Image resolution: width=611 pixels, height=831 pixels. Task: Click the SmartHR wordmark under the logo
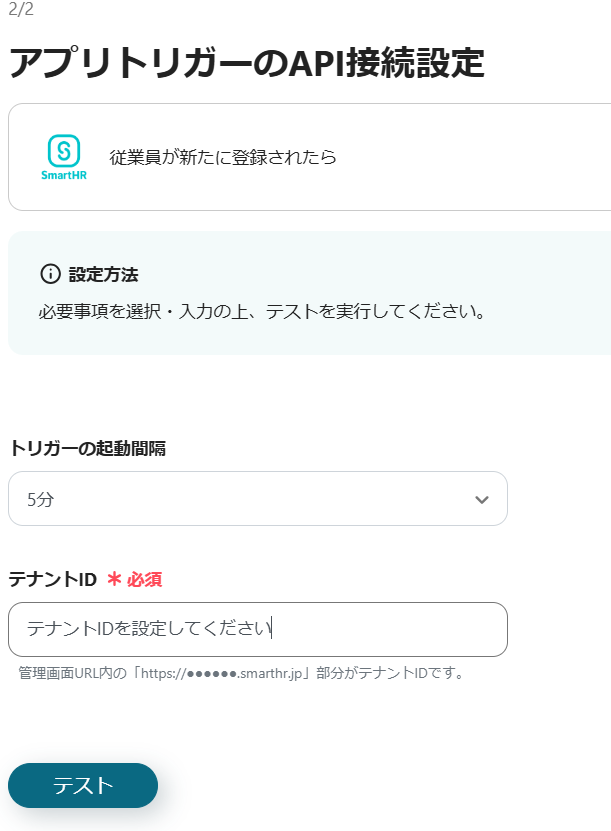click(x=64, y=174)
